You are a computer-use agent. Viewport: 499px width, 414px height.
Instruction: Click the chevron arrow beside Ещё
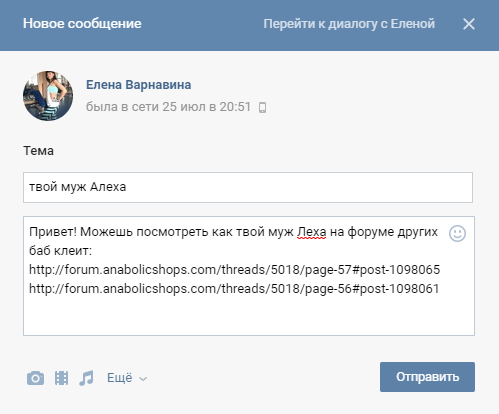(x=143, y=379)
